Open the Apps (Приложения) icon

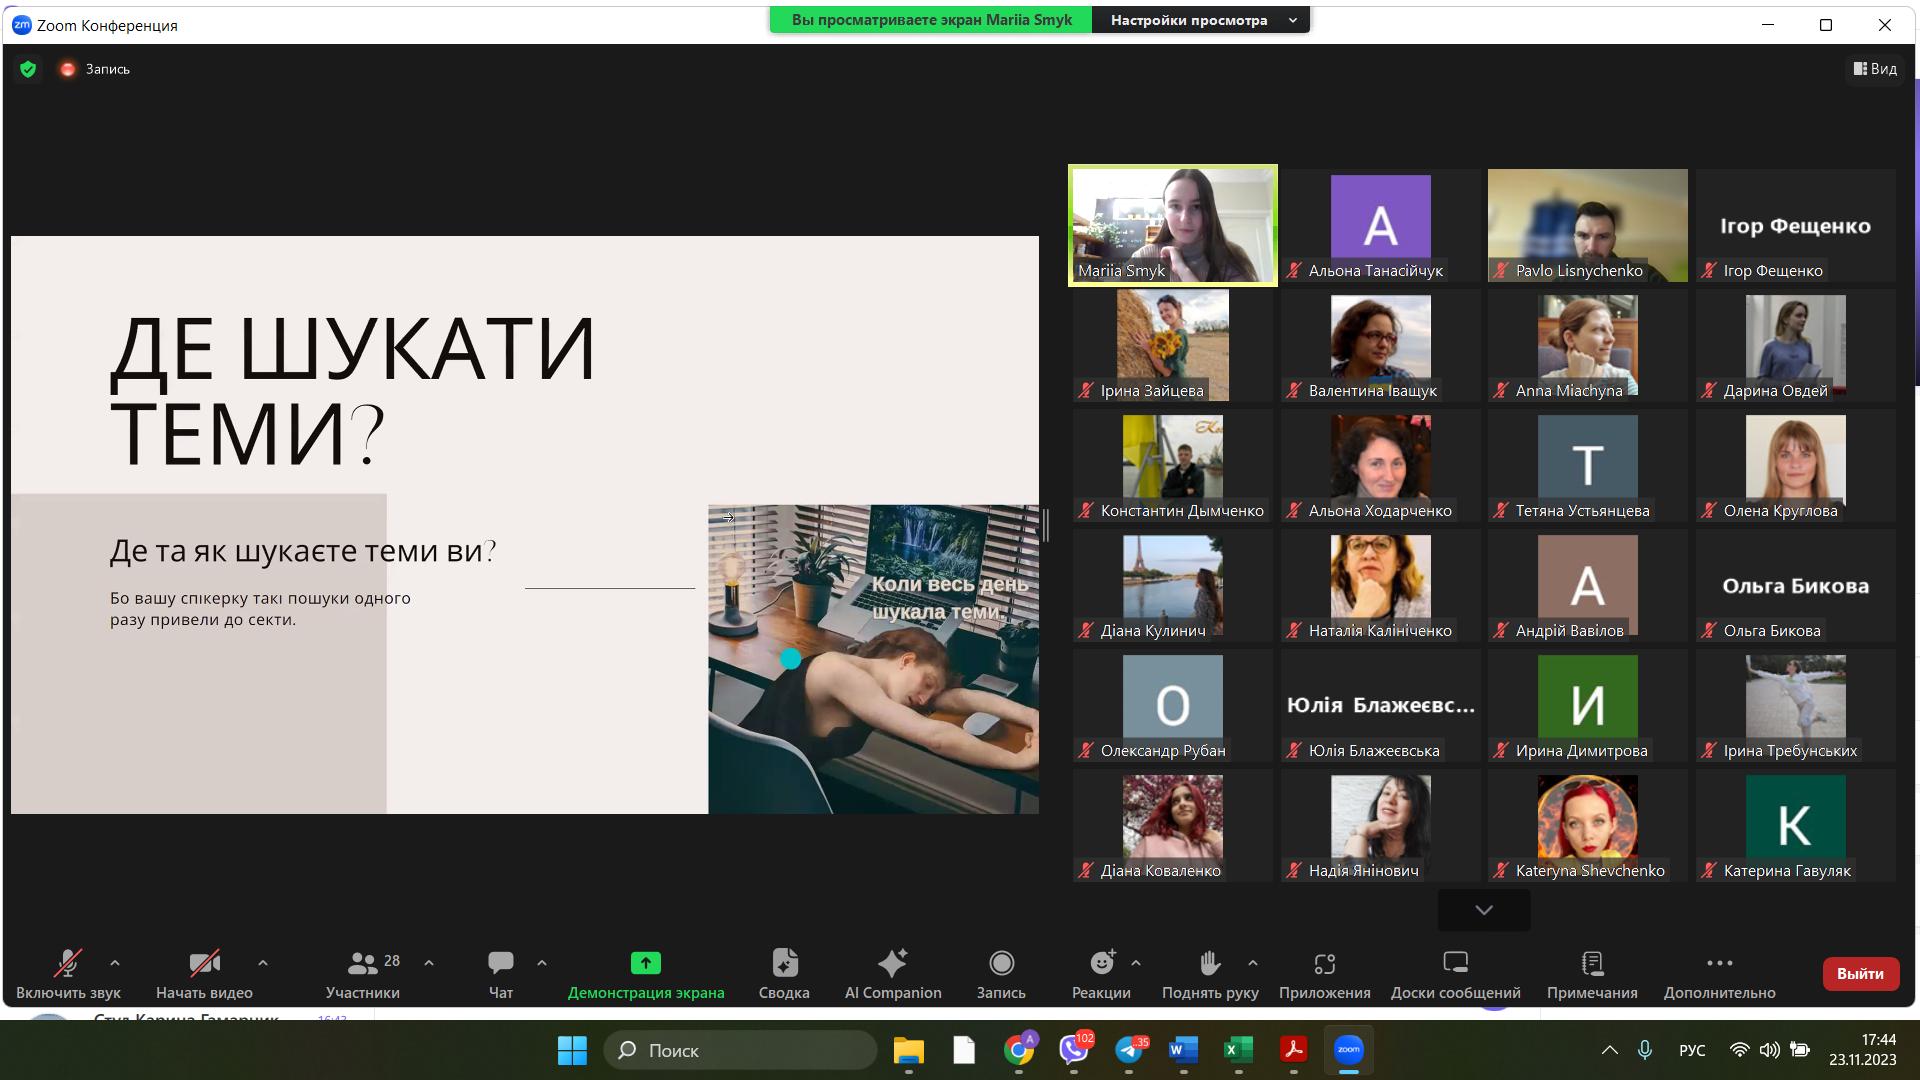click(x=1324, y=963)
